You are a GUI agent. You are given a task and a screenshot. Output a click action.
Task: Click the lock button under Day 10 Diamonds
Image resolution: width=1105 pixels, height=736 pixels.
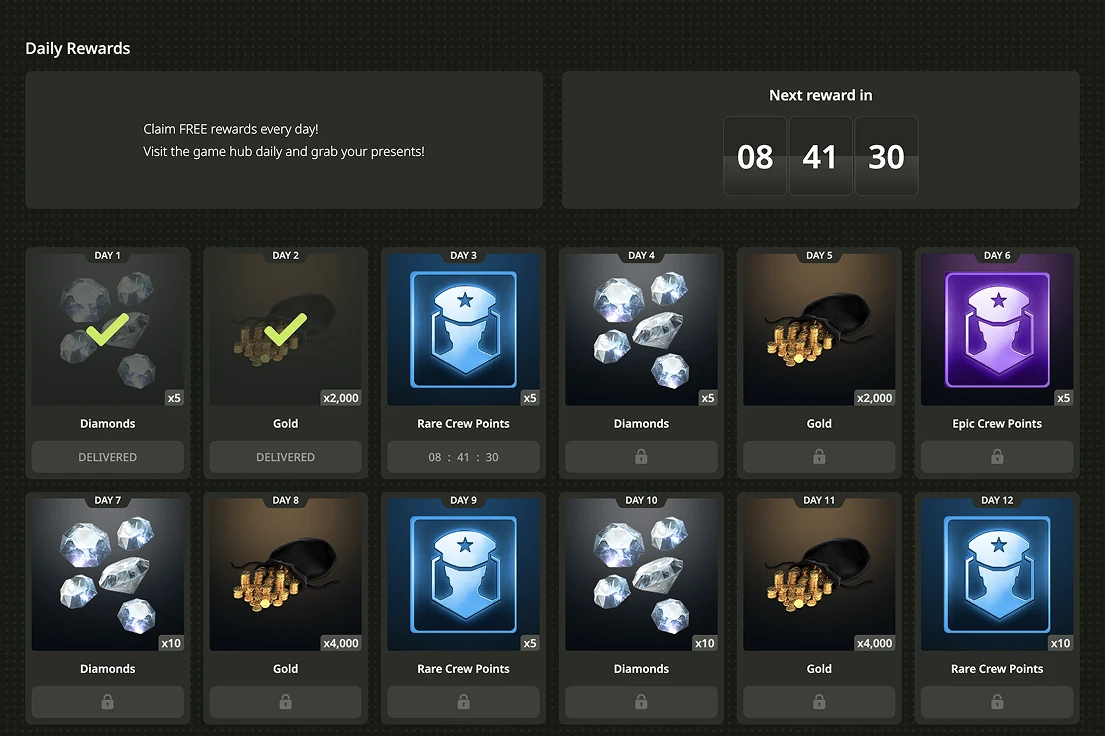[641, 702]
